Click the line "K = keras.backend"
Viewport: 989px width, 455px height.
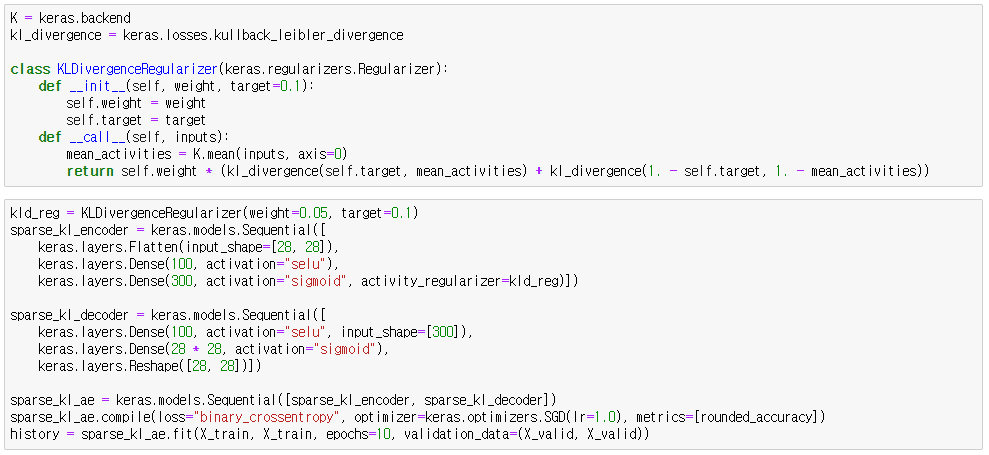click(71, 19)
